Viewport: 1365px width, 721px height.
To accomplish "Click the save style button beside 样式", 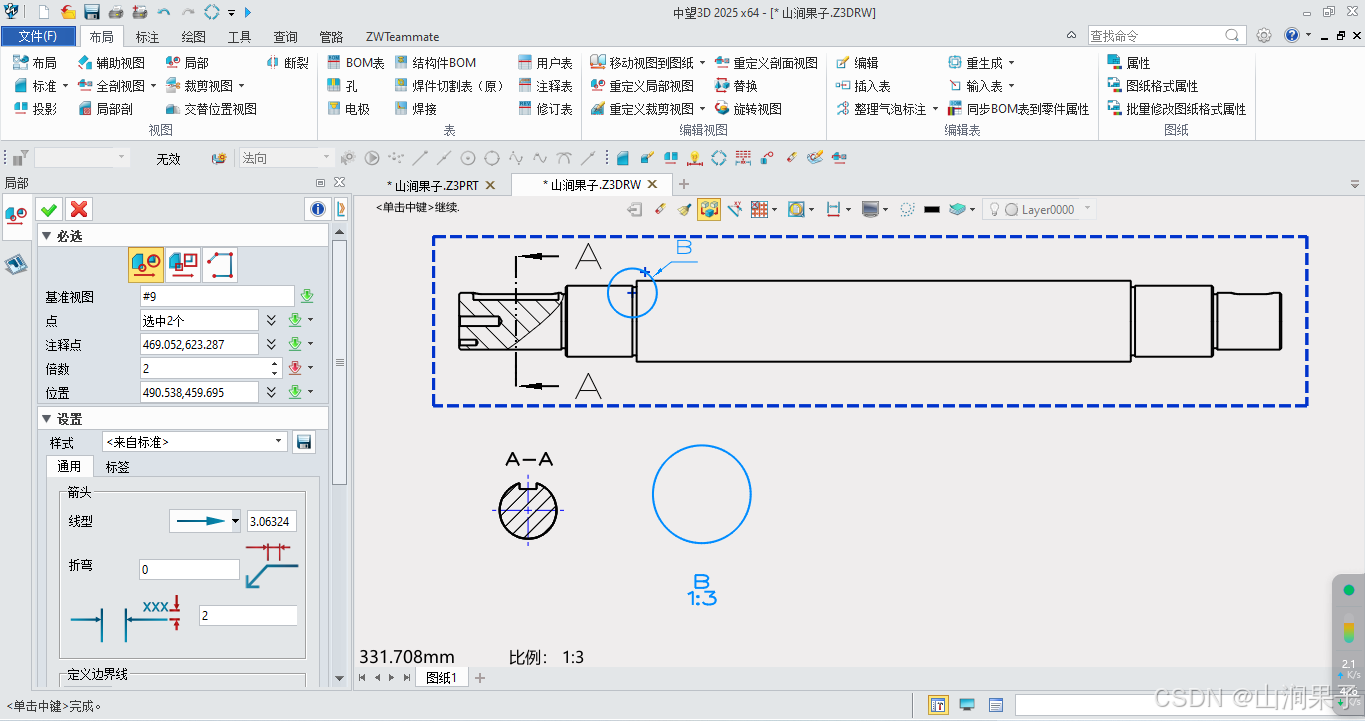I will [x=304, y=442].
